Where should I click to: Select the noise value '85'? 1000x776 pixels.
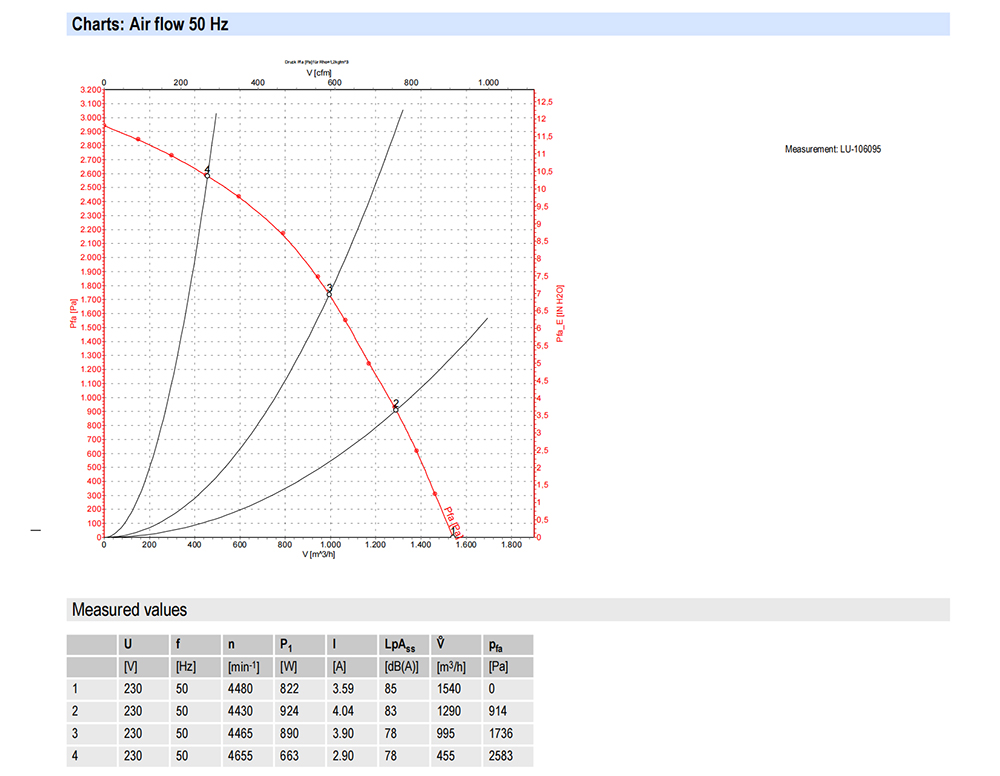(x=390, y=689)
